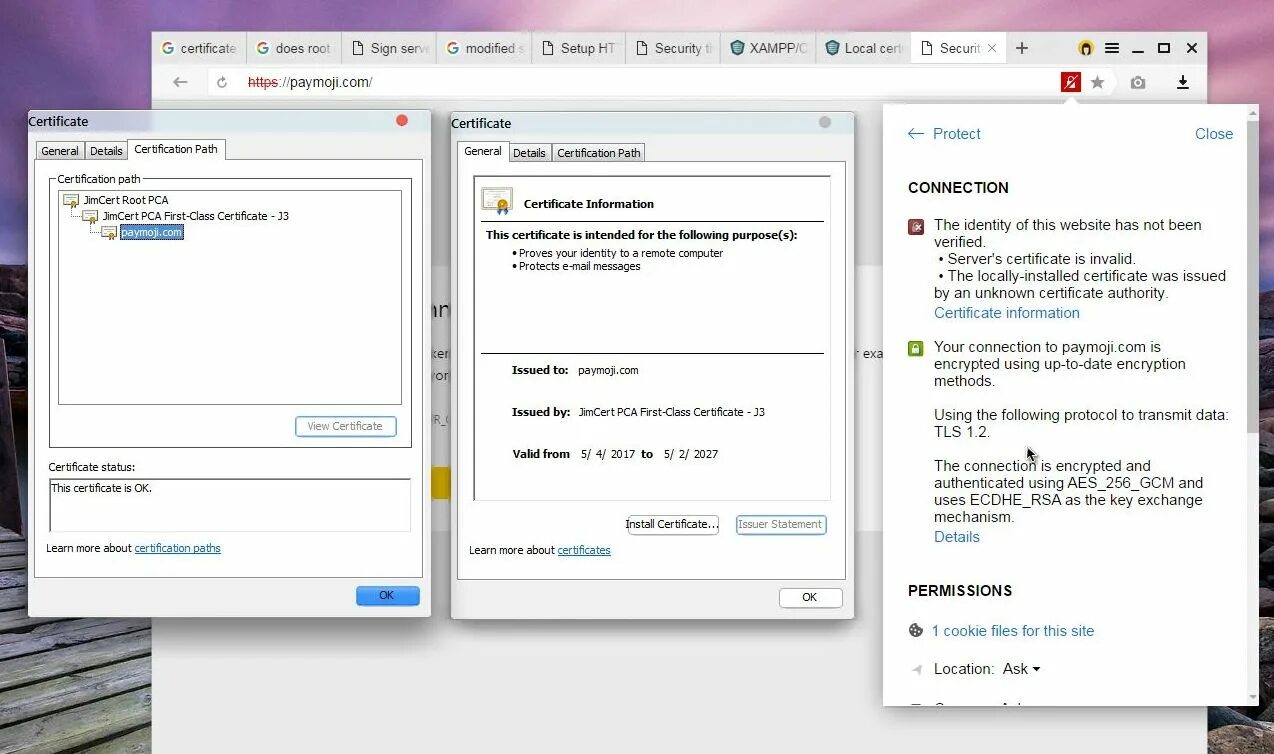The height and width of the screenshot is (754, 1274).
Task: Open Certification Path tab in right window
Action: (598, 153)
